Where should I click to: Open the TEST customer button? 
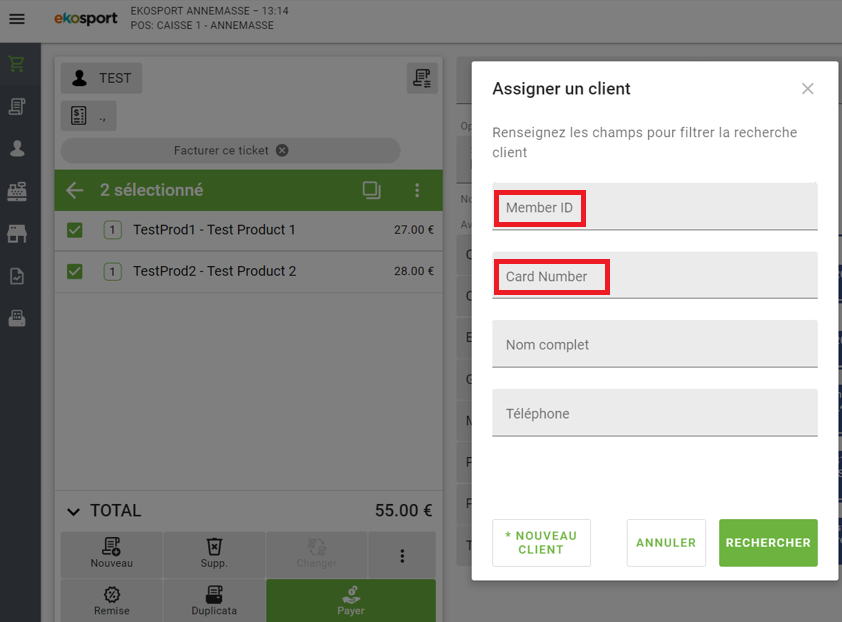101,78
